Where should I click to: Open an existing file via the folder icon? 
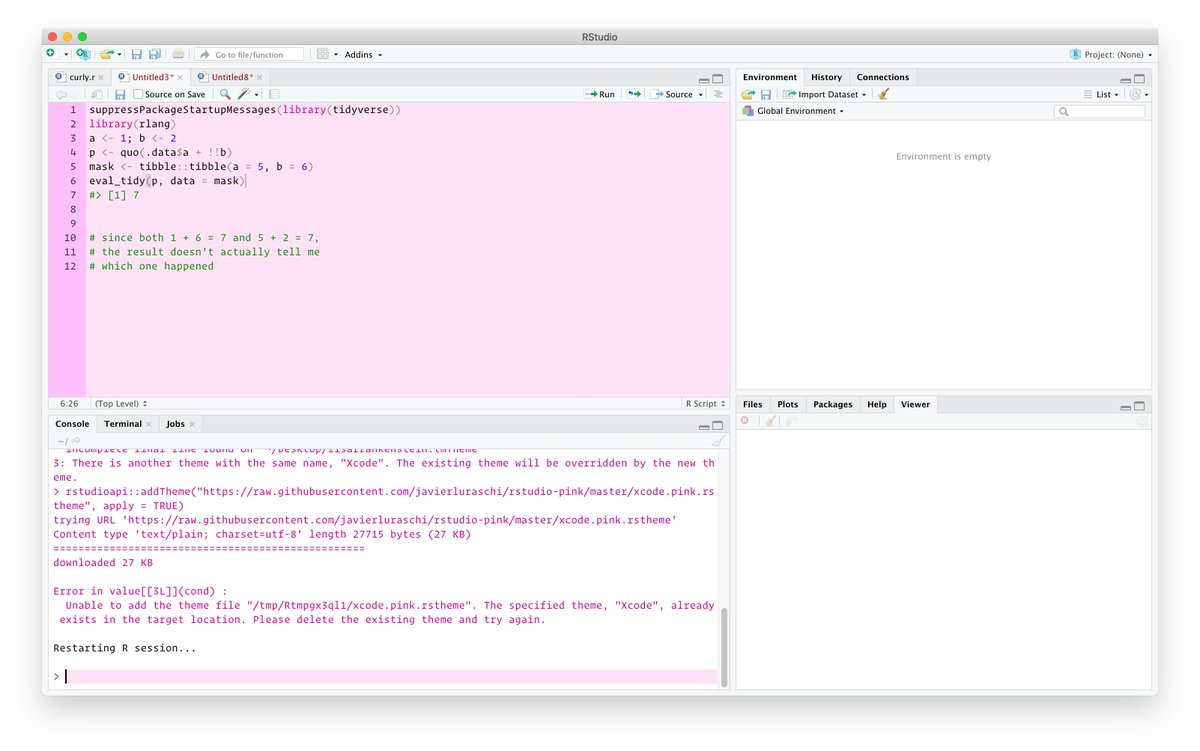pyautogui.click(x=106, y=54)
